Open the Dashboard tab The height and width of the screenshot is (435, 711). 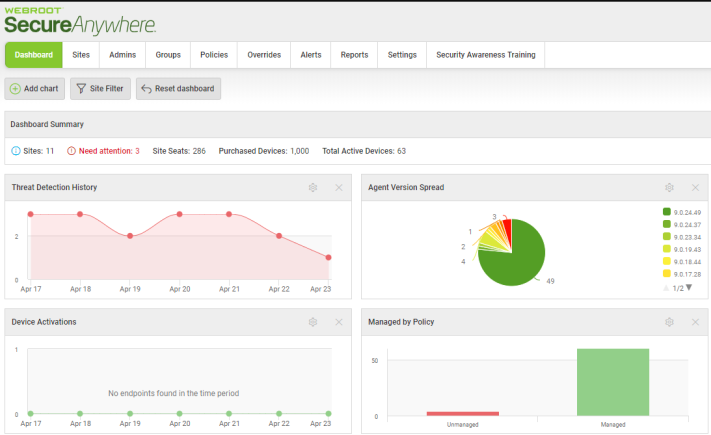click(x=34, y=55)
